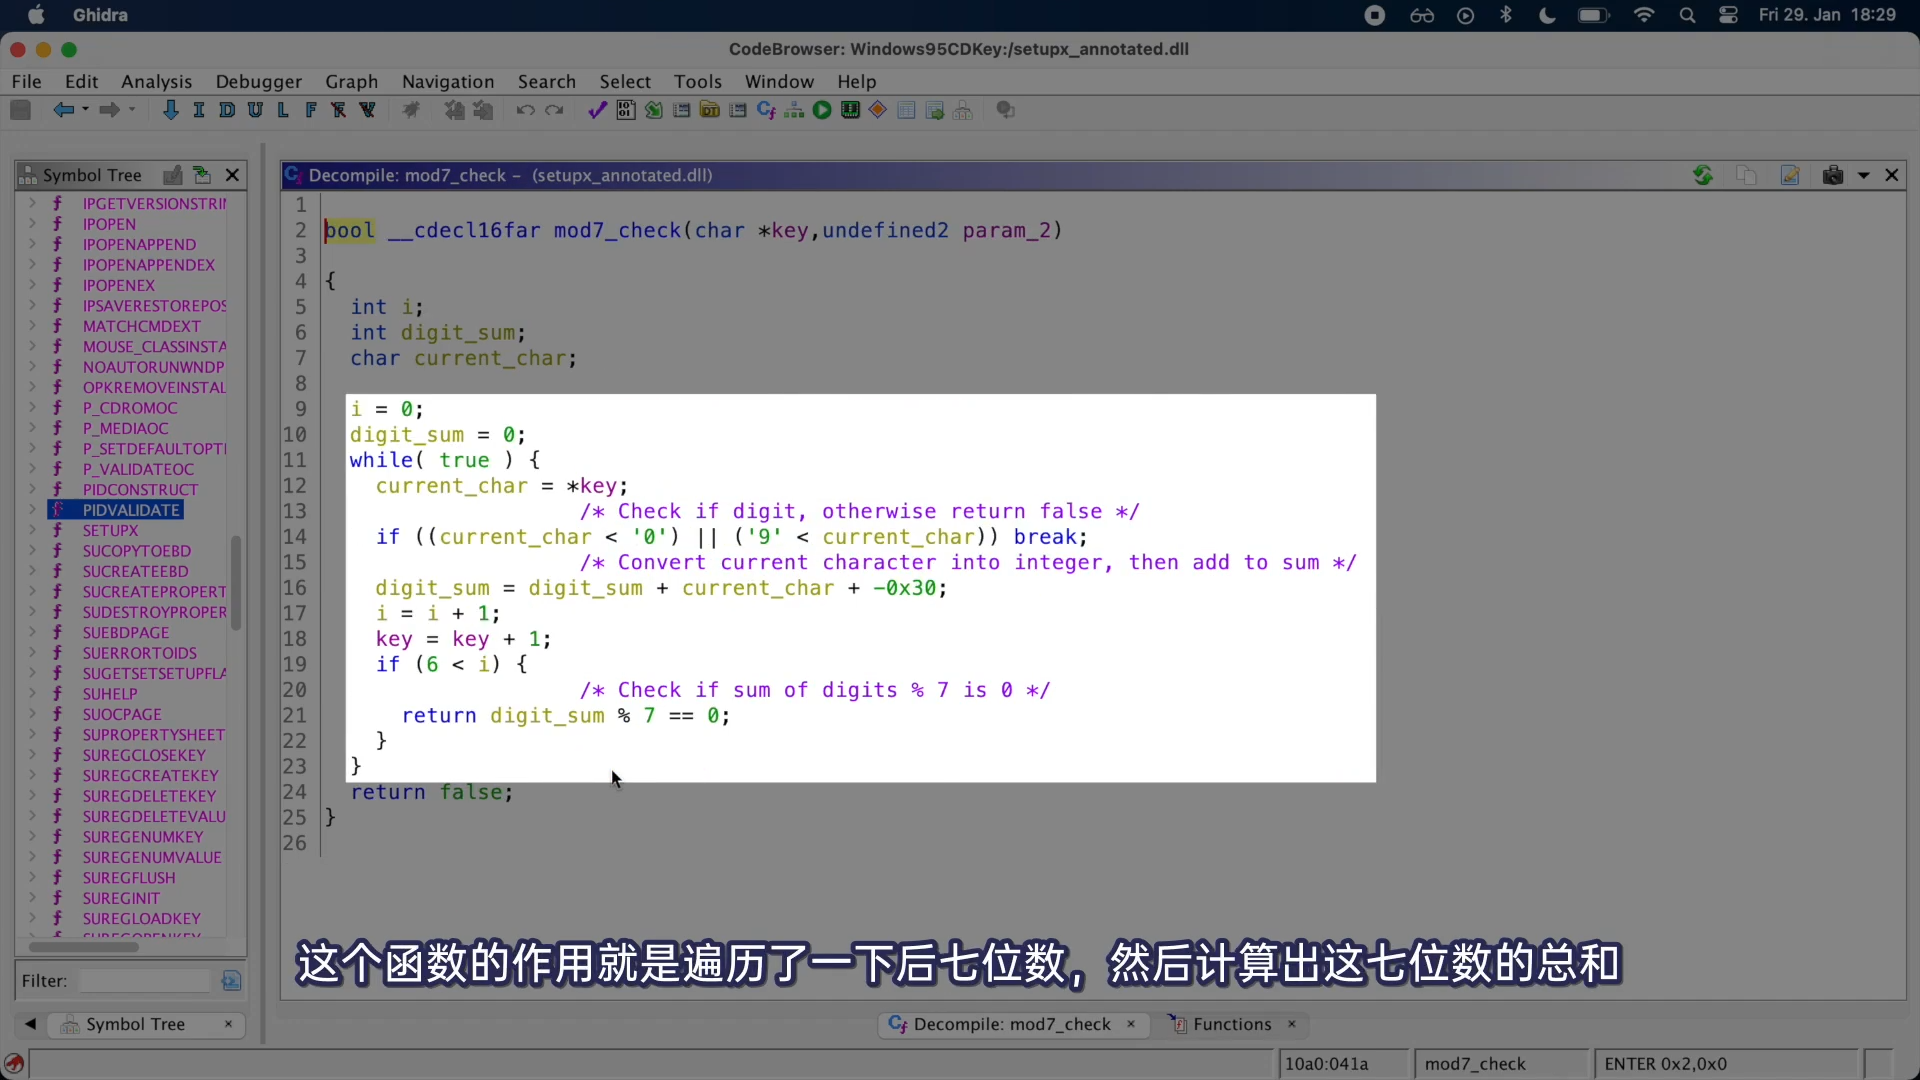The image size is (1920, 1080).
Task: Click the purple checkmark icon
Action: pyautogui.click(x=597, y=110)
